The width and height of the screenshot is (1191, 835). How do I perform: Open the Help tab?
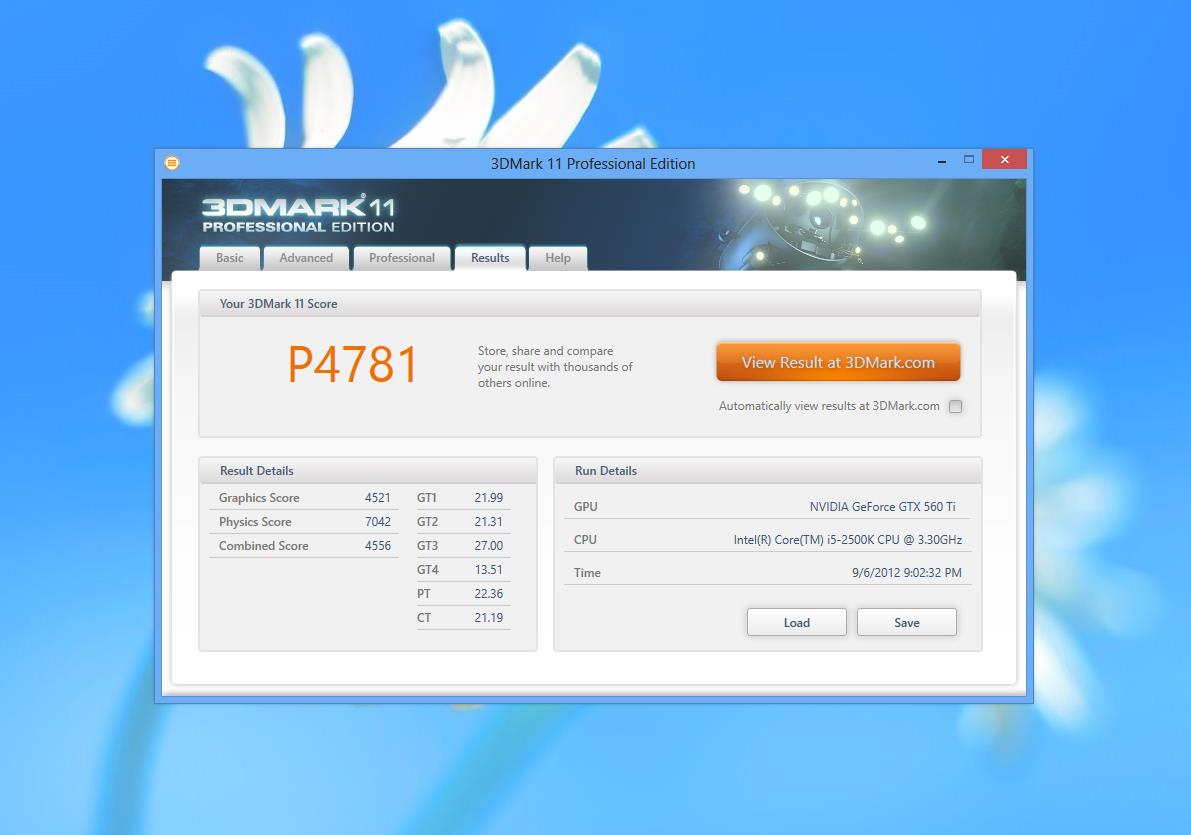(x=558, y=258)
